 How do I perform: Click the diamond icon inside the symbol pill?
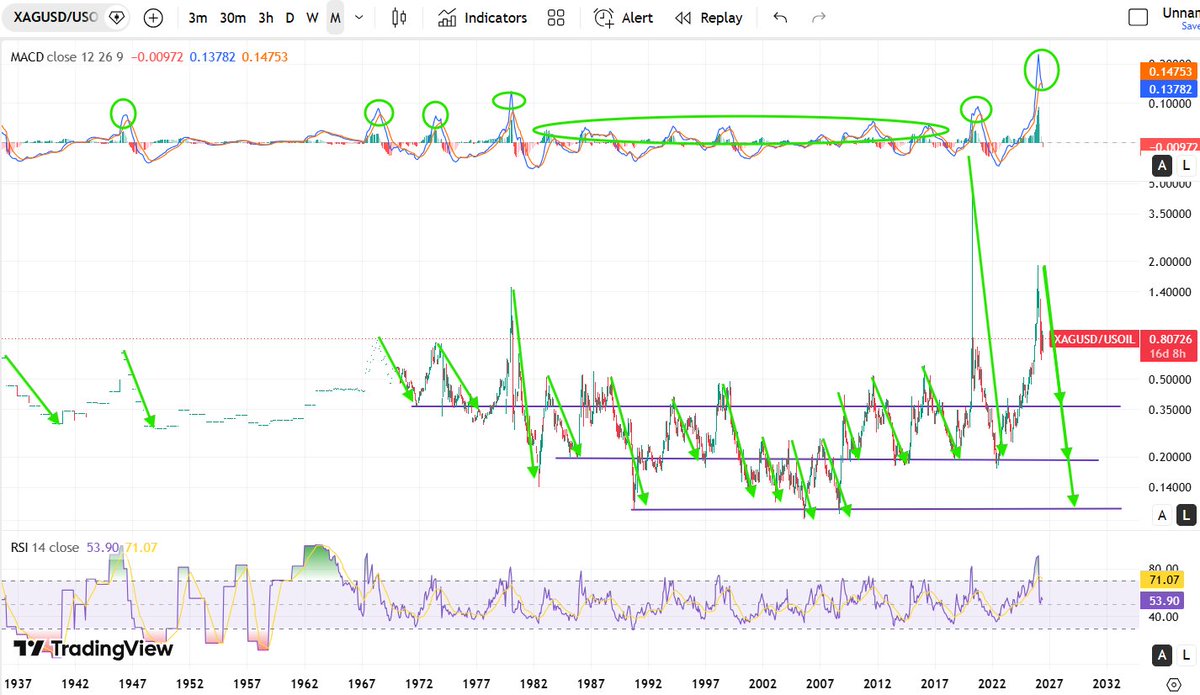click(117, 17)
